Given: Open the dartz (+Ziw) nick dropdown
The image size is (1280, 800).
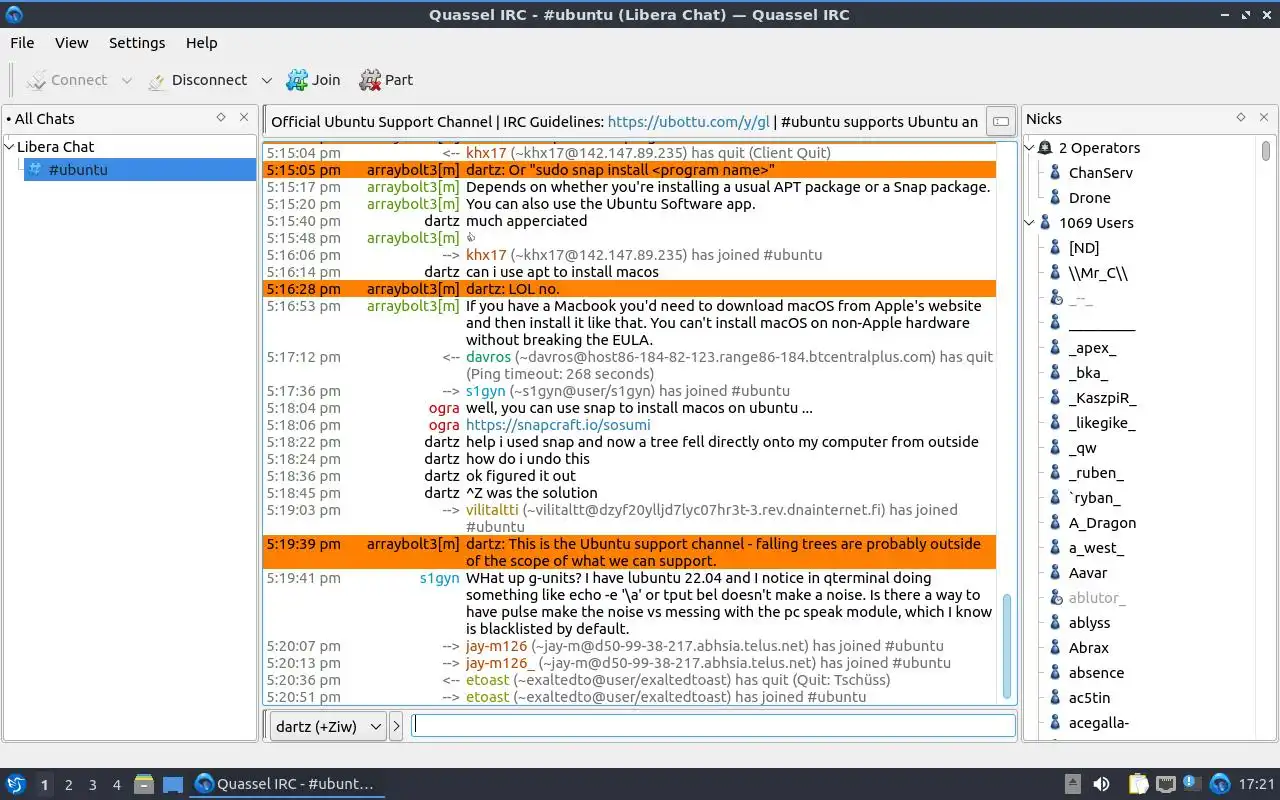Looking at the screenshot, I should coord(327,726).
